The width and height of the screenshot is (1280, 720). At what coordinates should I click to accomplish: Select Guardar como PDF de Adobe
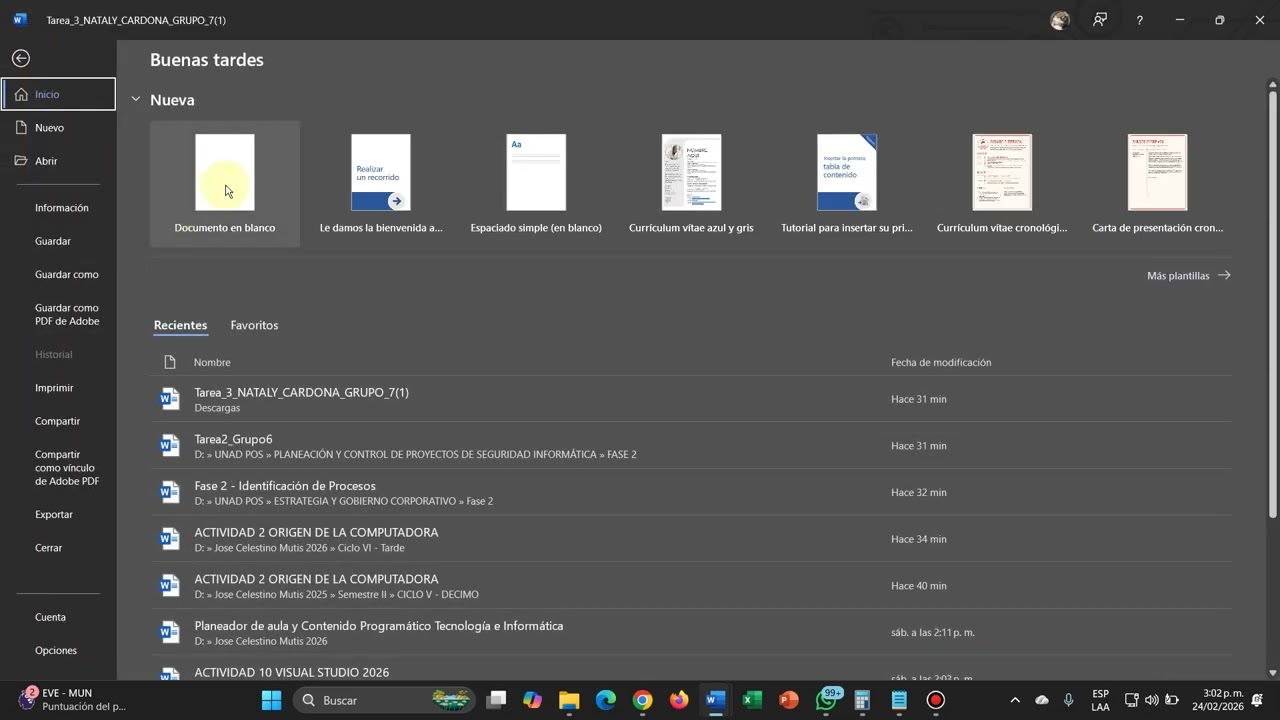(x=66, y=314)
